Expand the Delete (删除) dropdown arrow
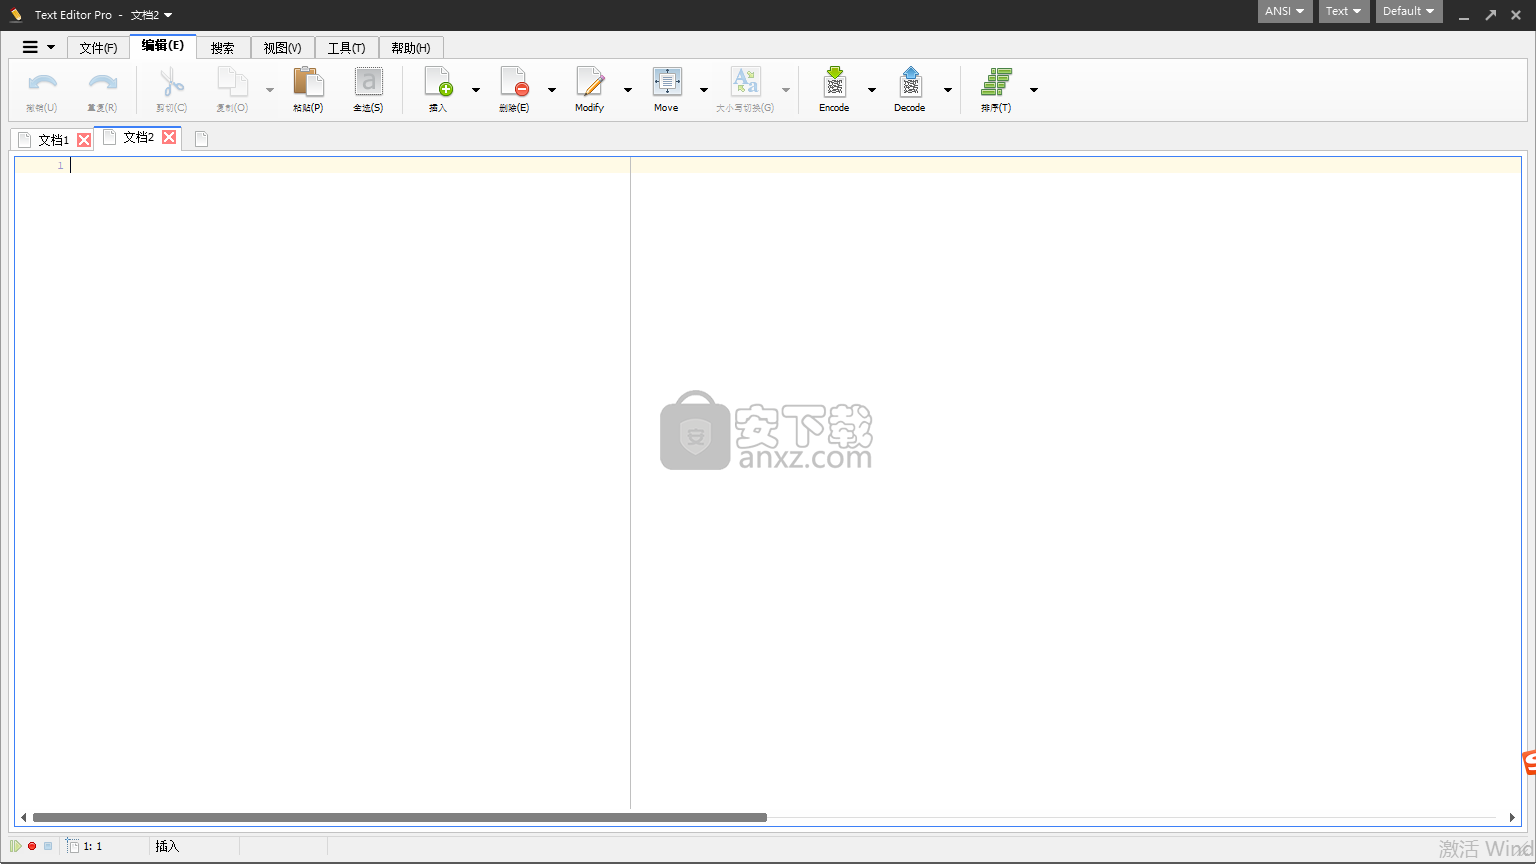The height and width of the screenshot is (864, 1536). [x=551, y=90]
